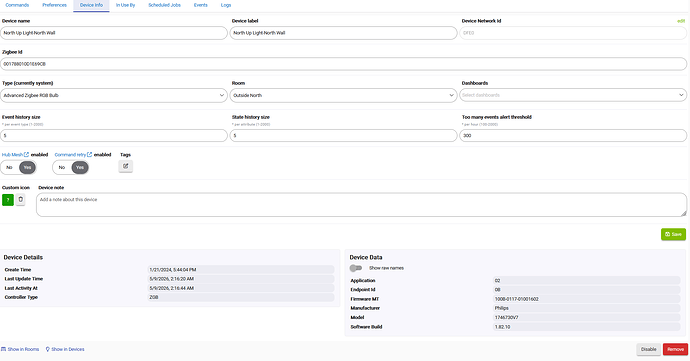
Task: Open the Commands tab
Action: point(17,5)
